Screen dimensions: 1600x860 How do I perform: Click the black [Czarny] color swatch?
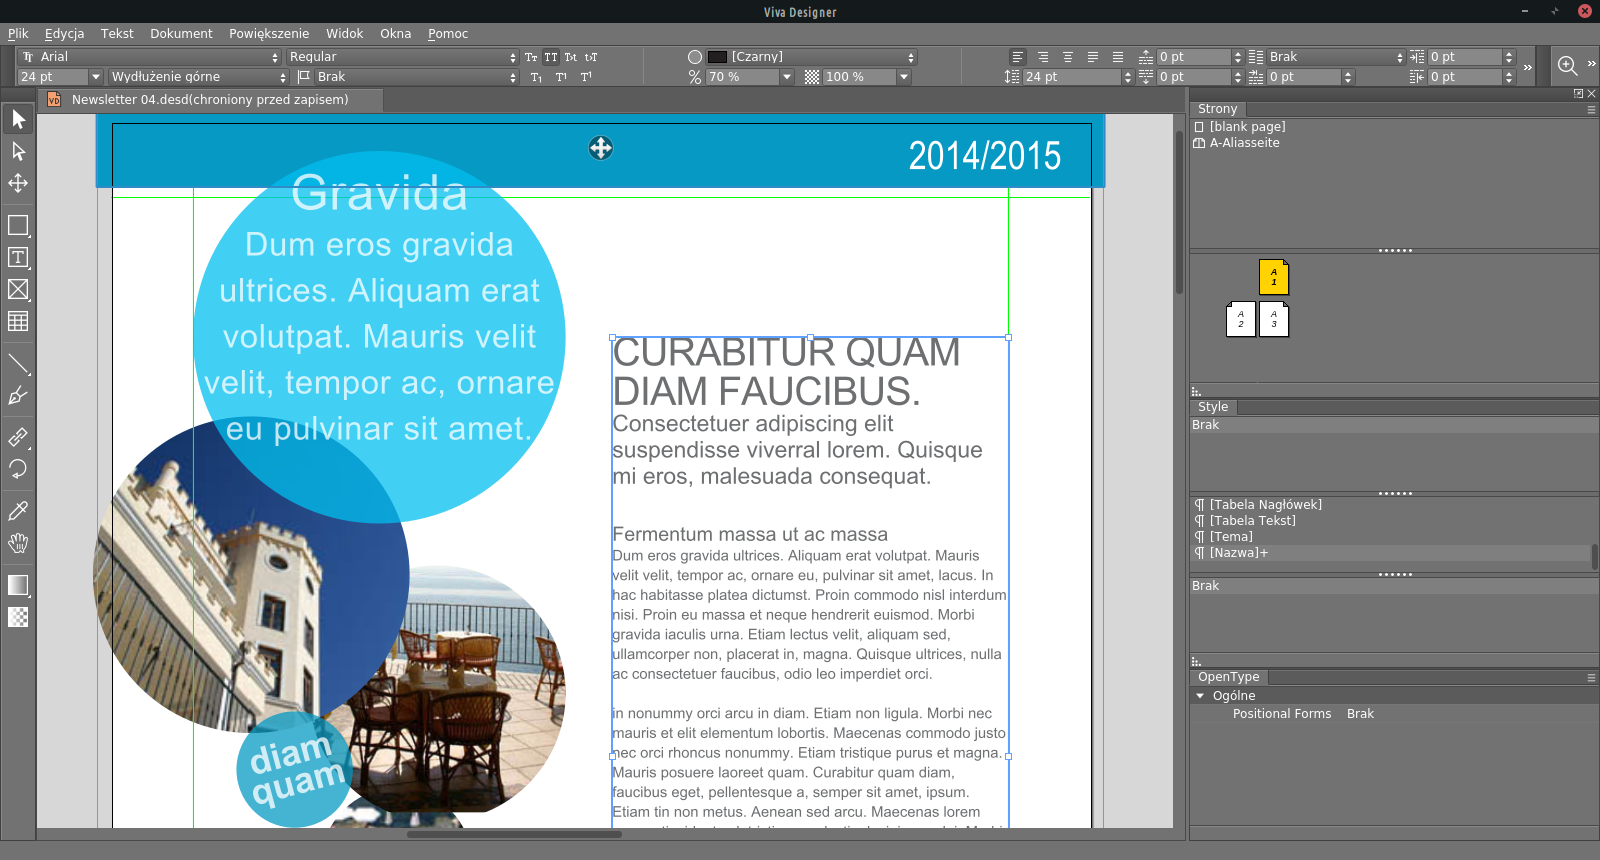pos(717,57)
